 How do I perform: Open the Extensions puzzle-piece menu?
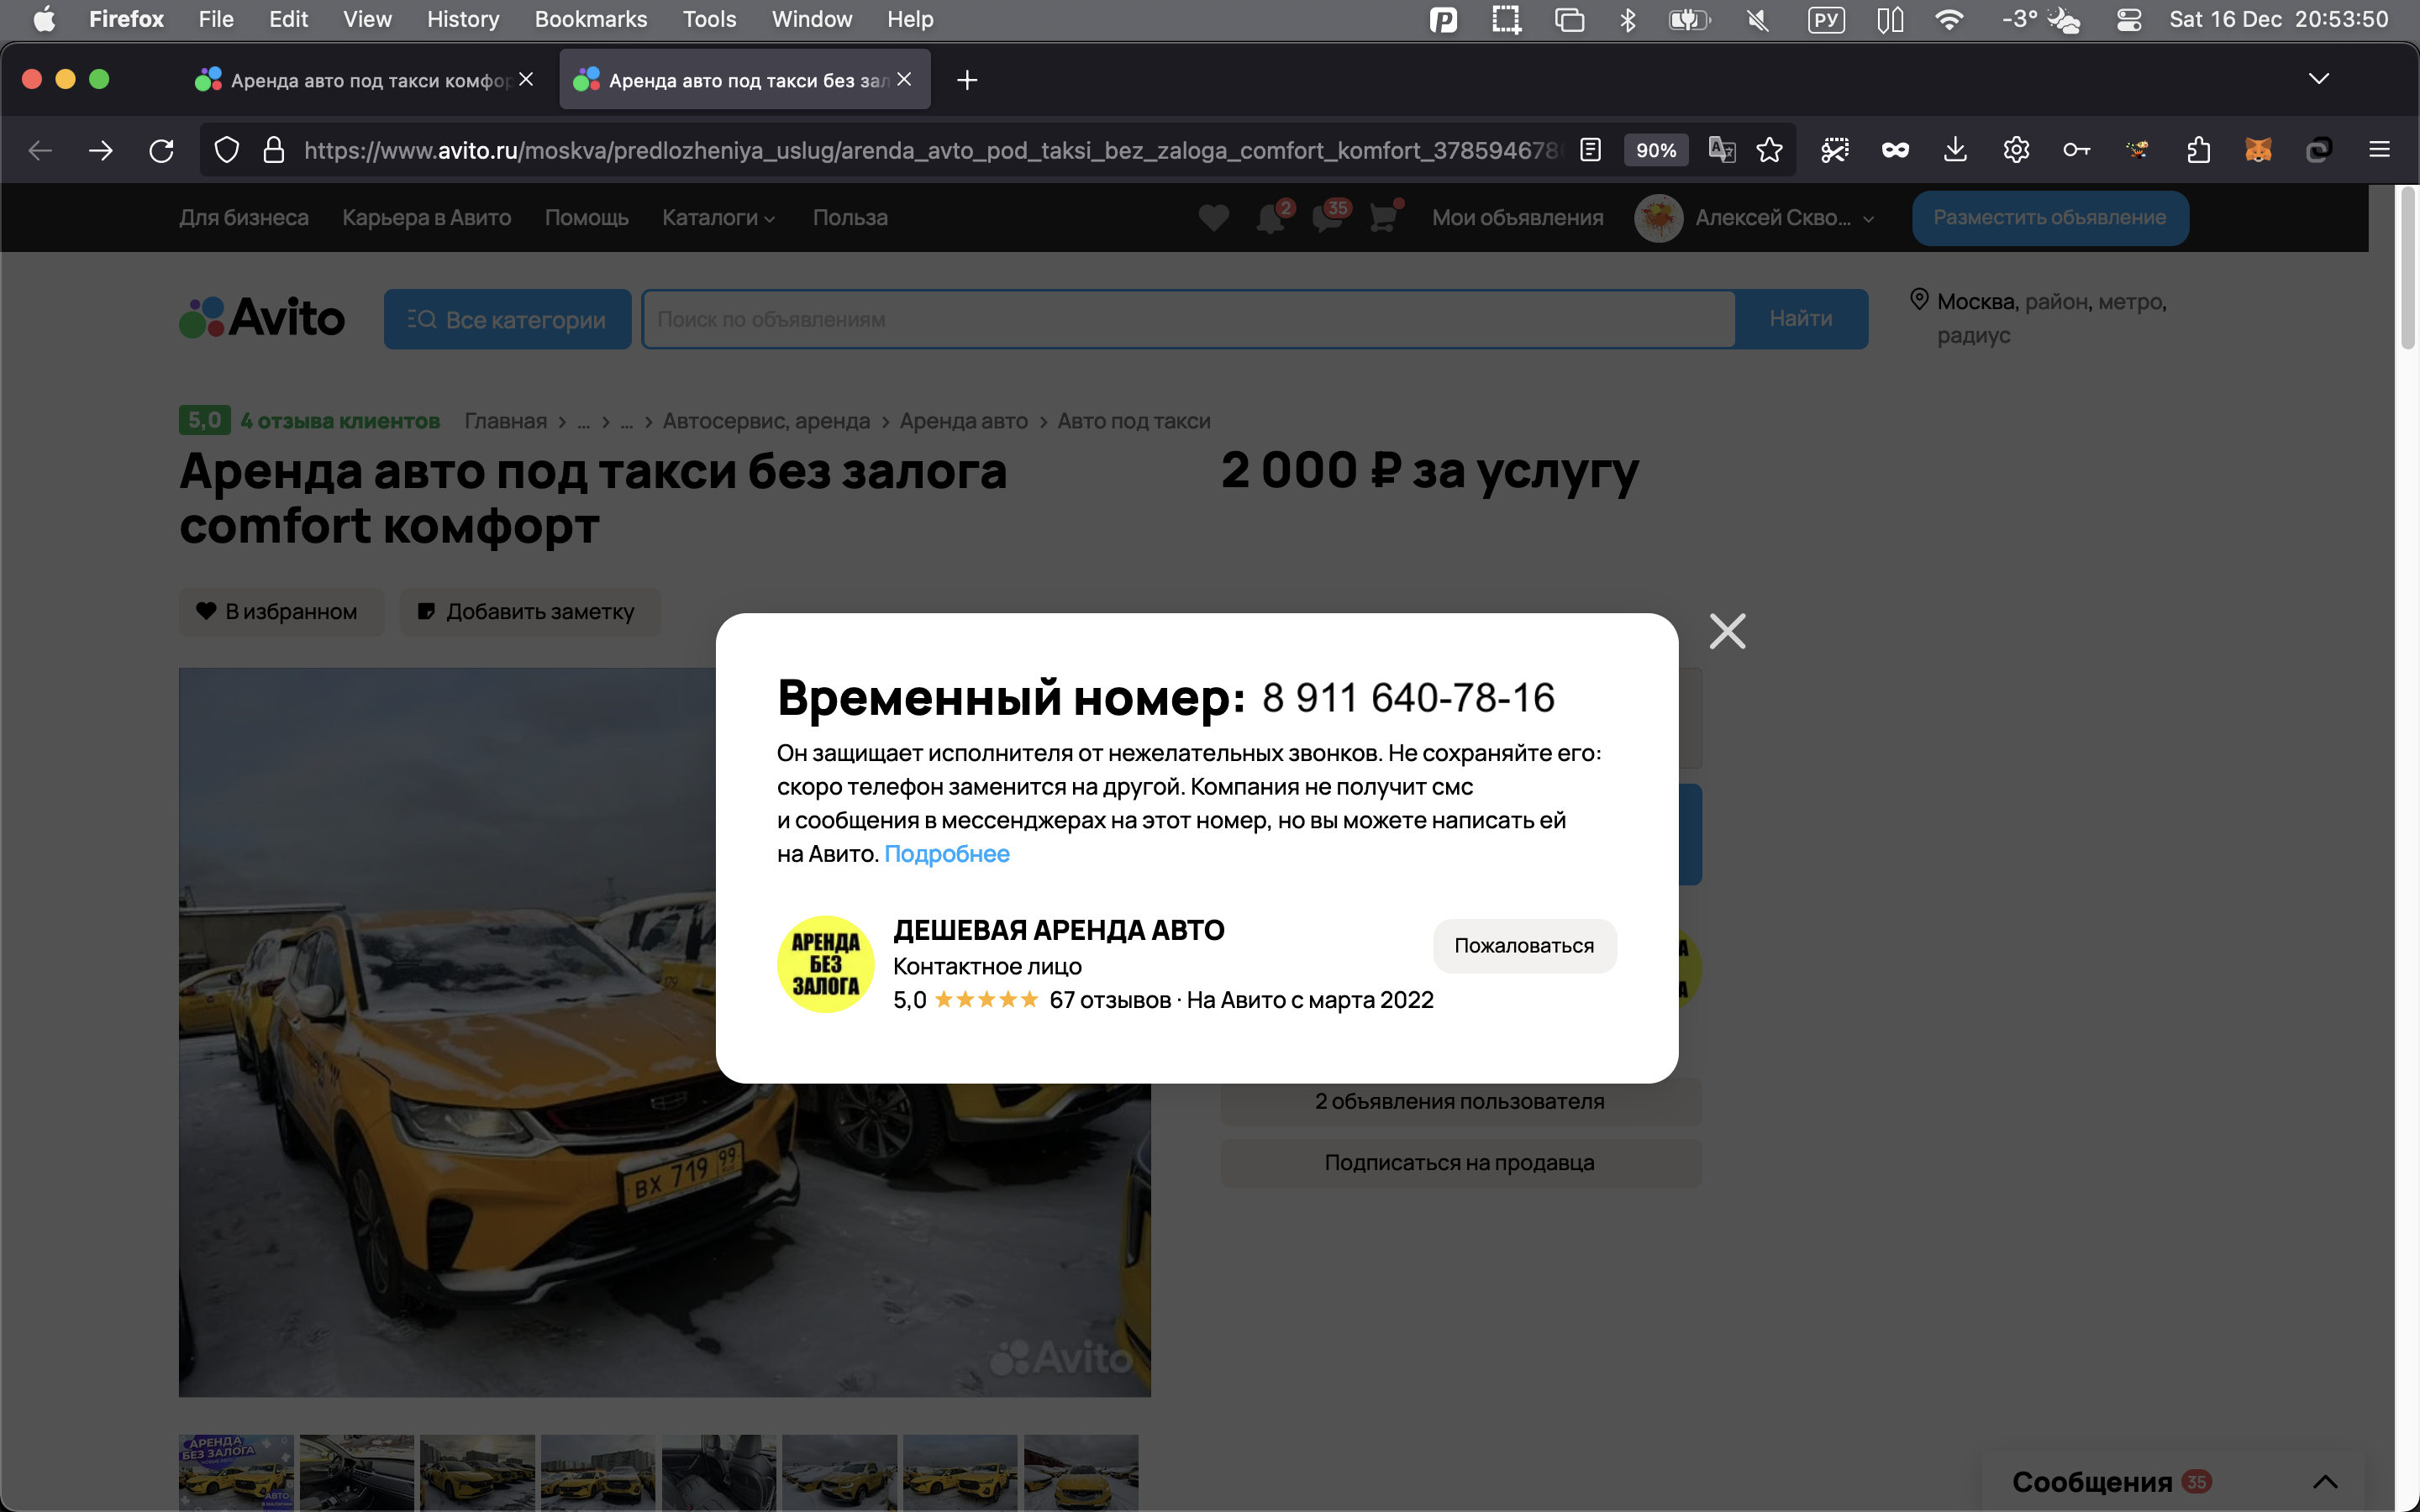(2198, 150)
